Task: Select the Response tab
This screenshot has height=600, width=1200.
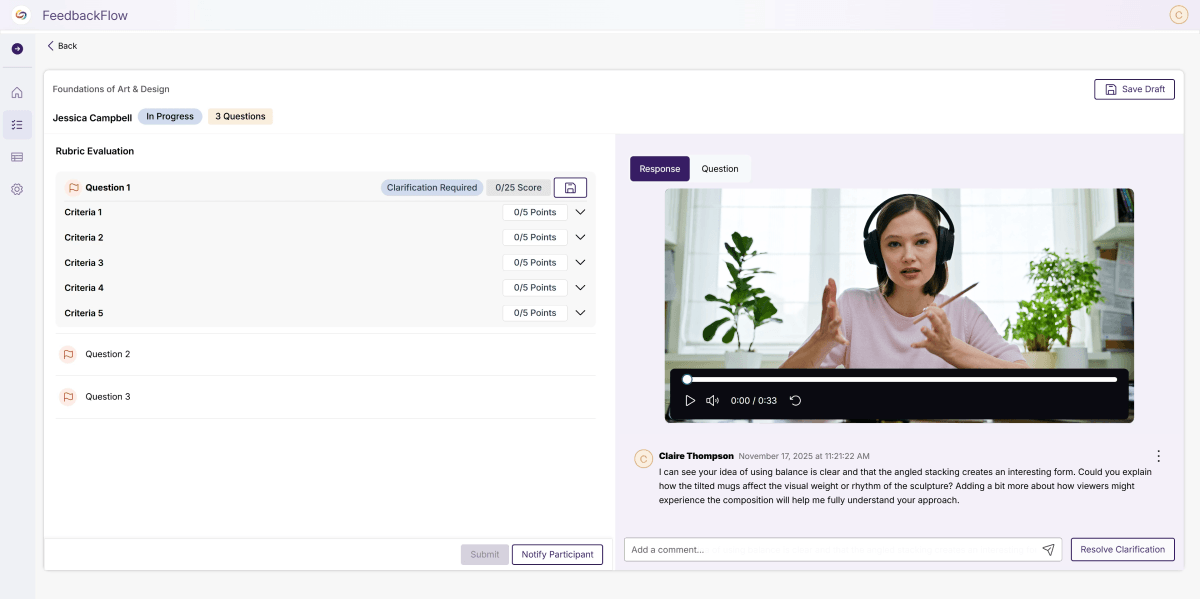Action: (659, 169)
